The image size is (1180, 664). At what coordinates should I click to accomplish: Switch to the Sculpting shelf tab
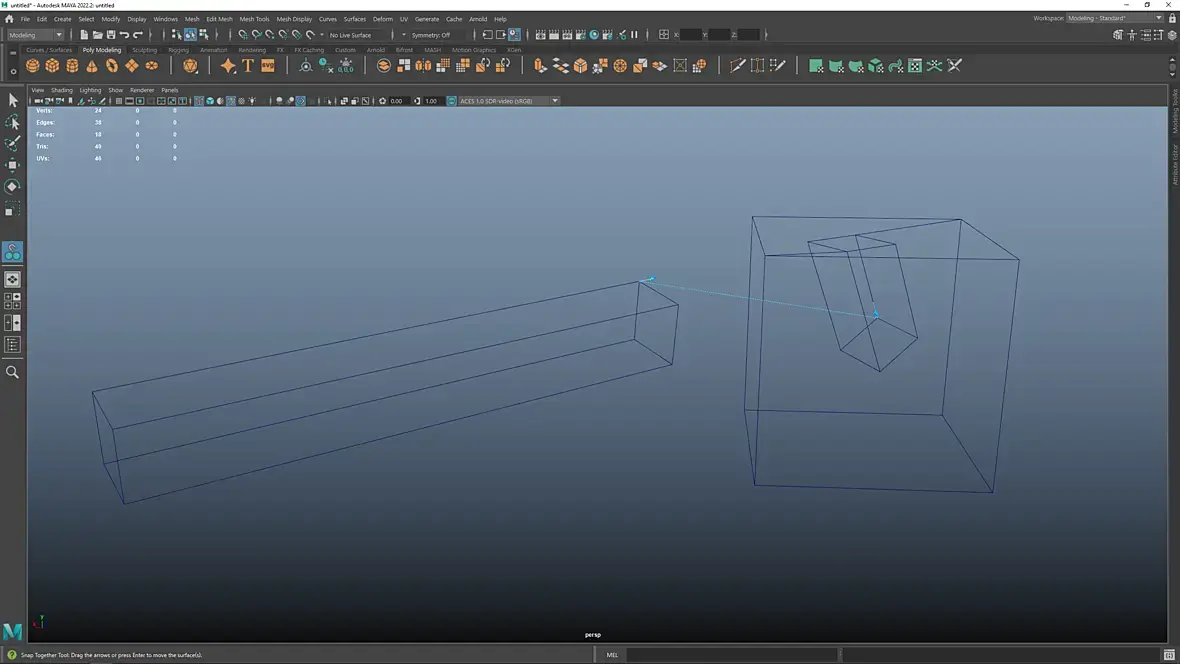click(x=144, y=50)
